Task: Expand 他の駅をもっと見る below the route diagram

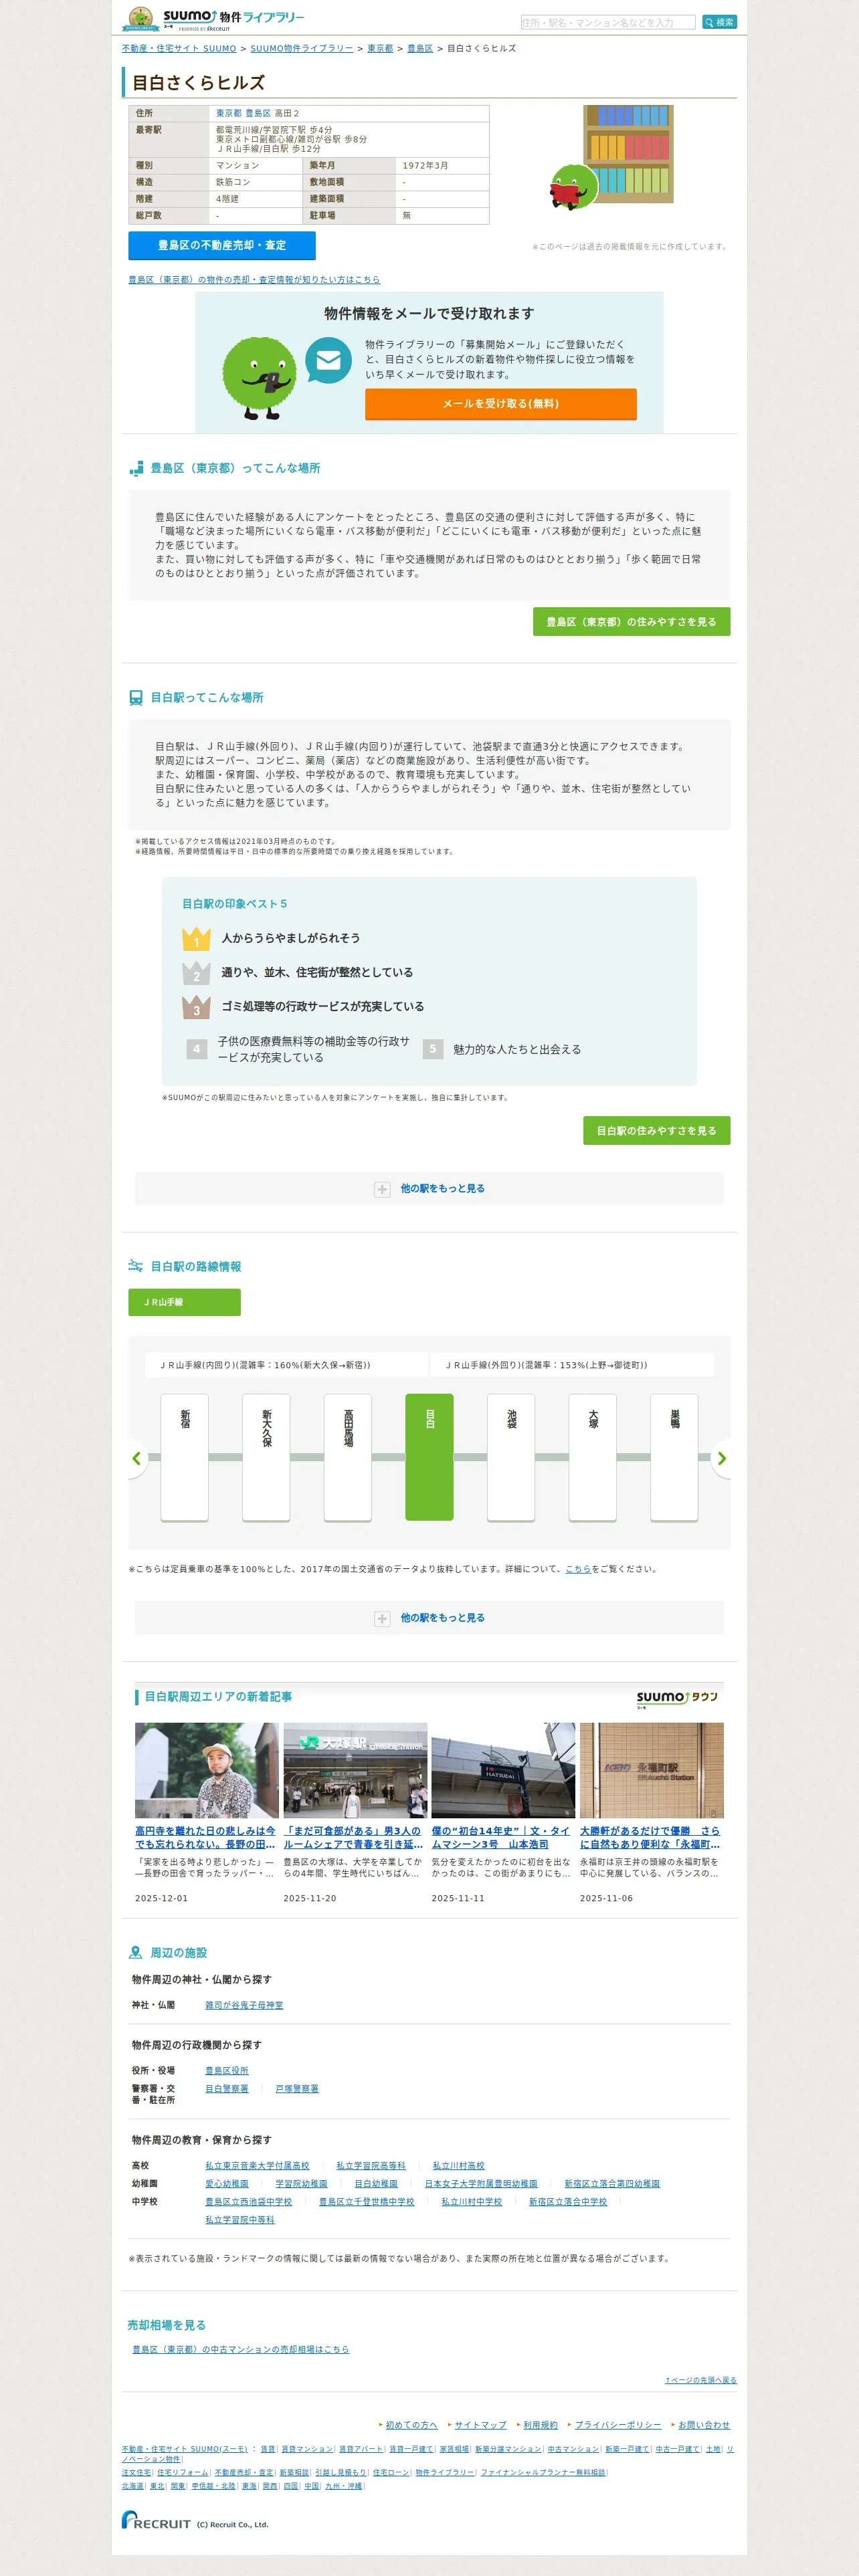Action: [430, 1618]
